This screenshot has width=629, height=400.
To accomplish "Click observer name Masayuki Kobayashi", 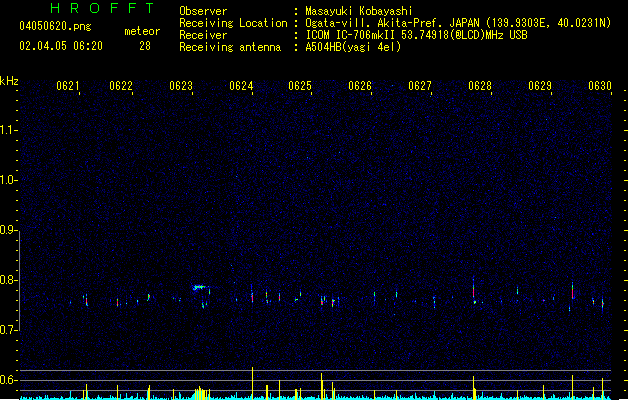I will (359, 11).
